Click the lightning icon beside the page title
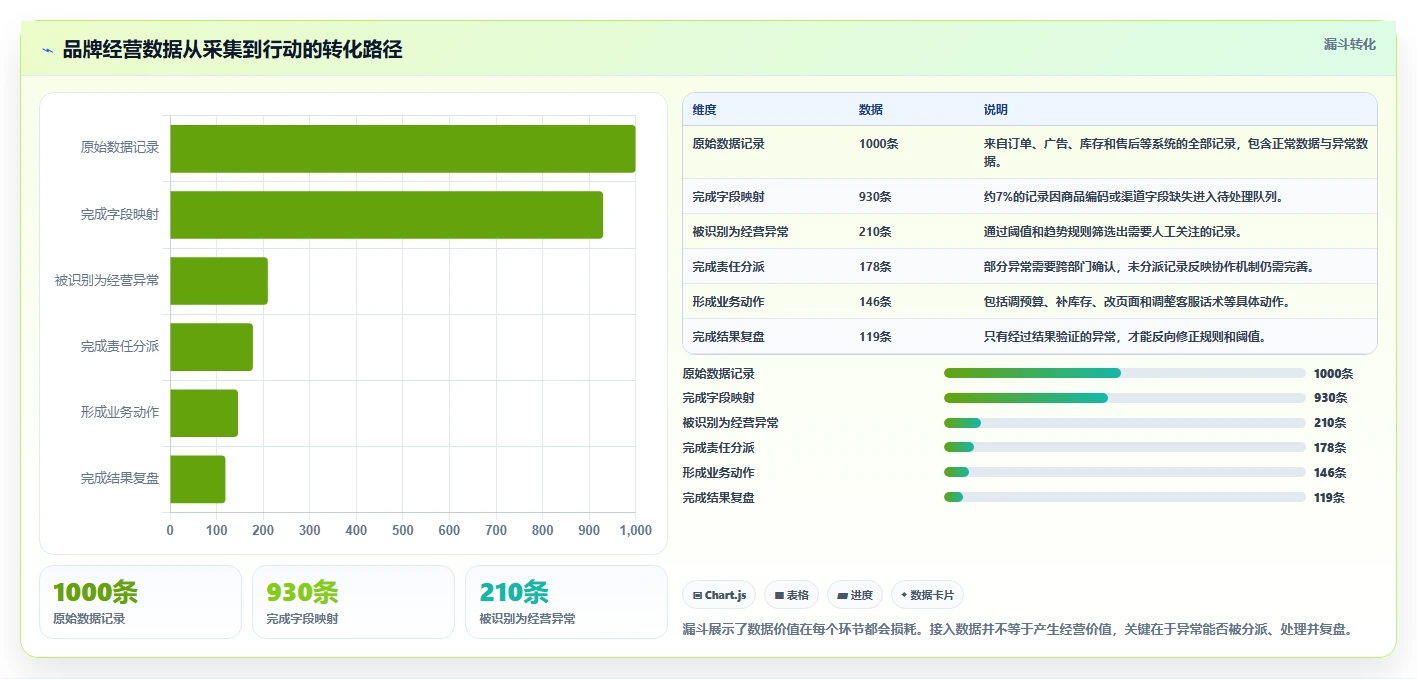 48,50
